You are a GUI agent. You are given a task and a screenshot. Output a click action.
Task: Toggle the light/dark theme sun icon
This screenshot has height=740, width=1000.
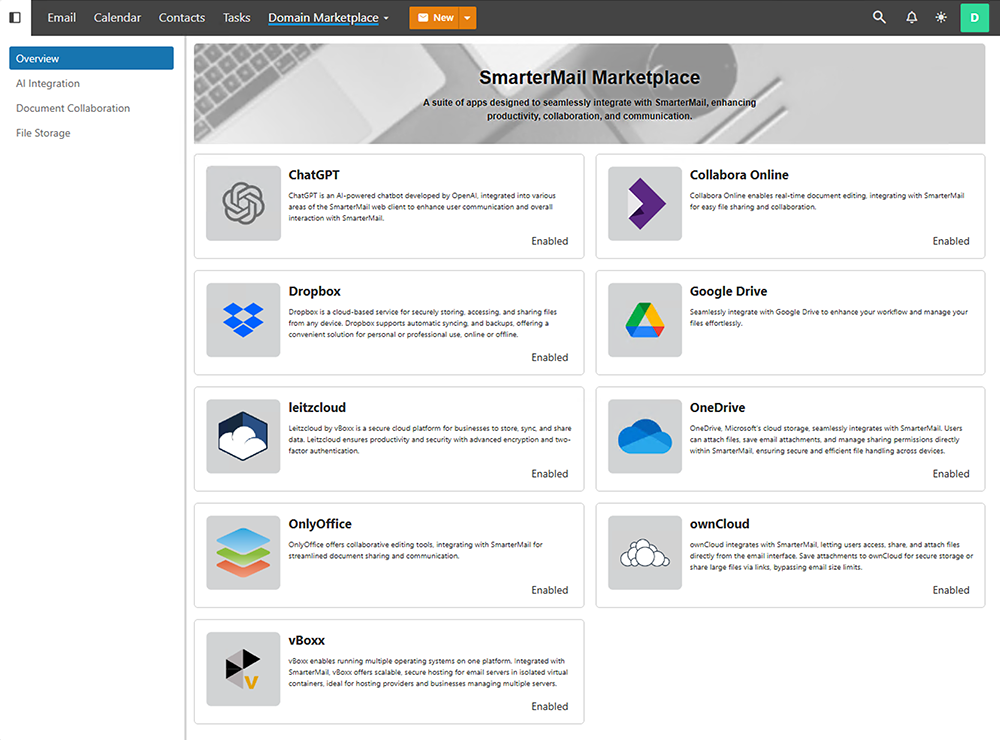[x=941, y=17]
